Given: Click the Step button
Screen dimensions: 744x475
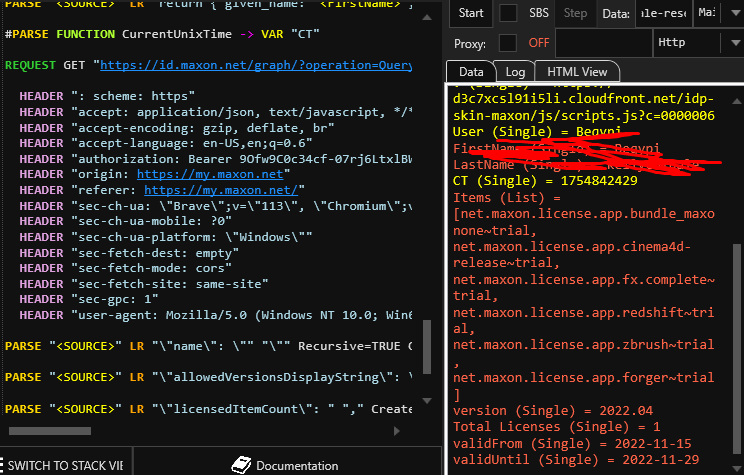Looking at the screenshot, I should click(575, 13).
